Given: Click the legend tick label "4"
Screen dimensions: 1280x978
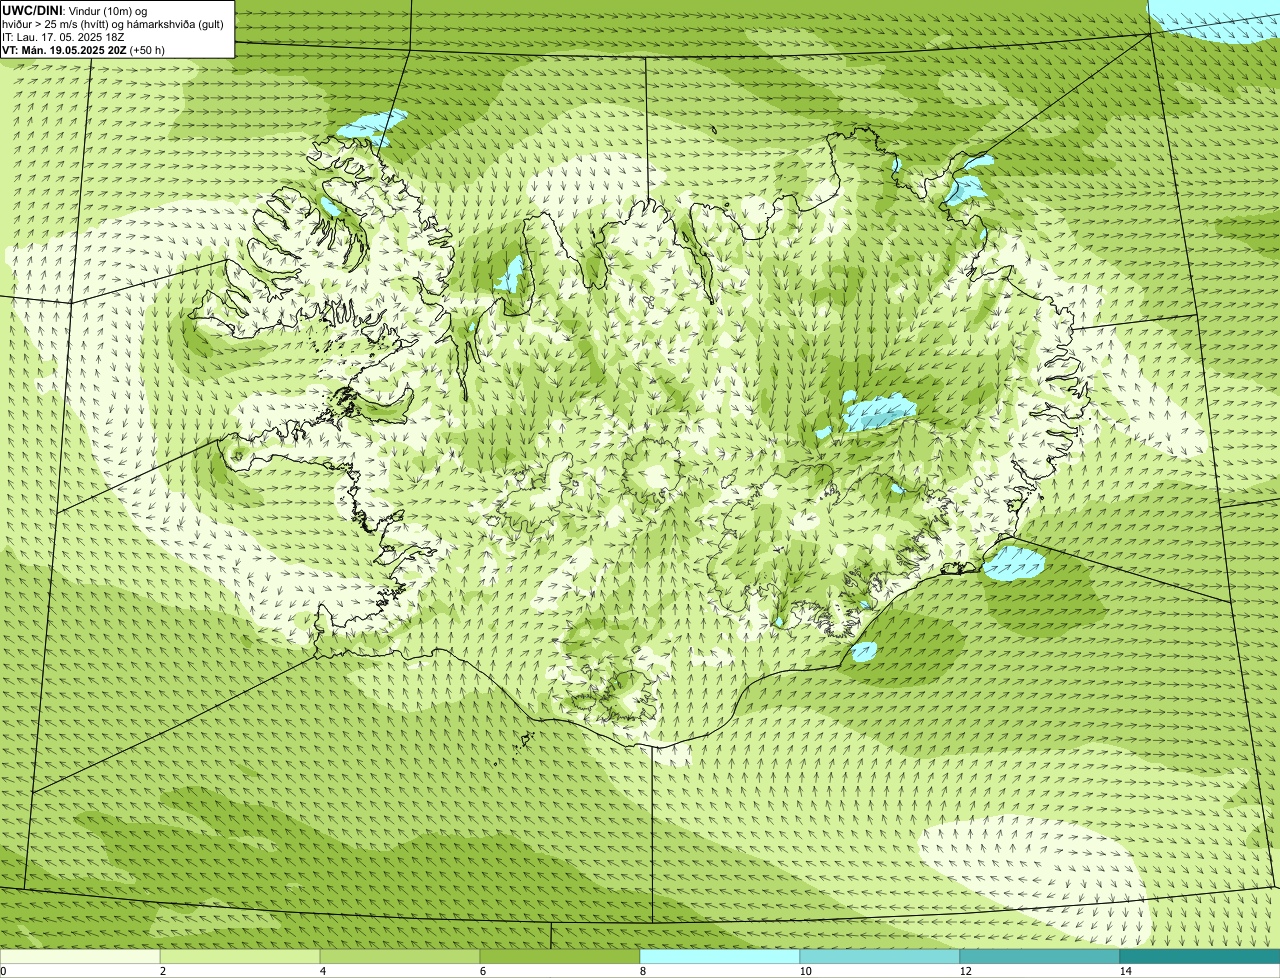Looking at the screenshot, I should tap(322, 971).
